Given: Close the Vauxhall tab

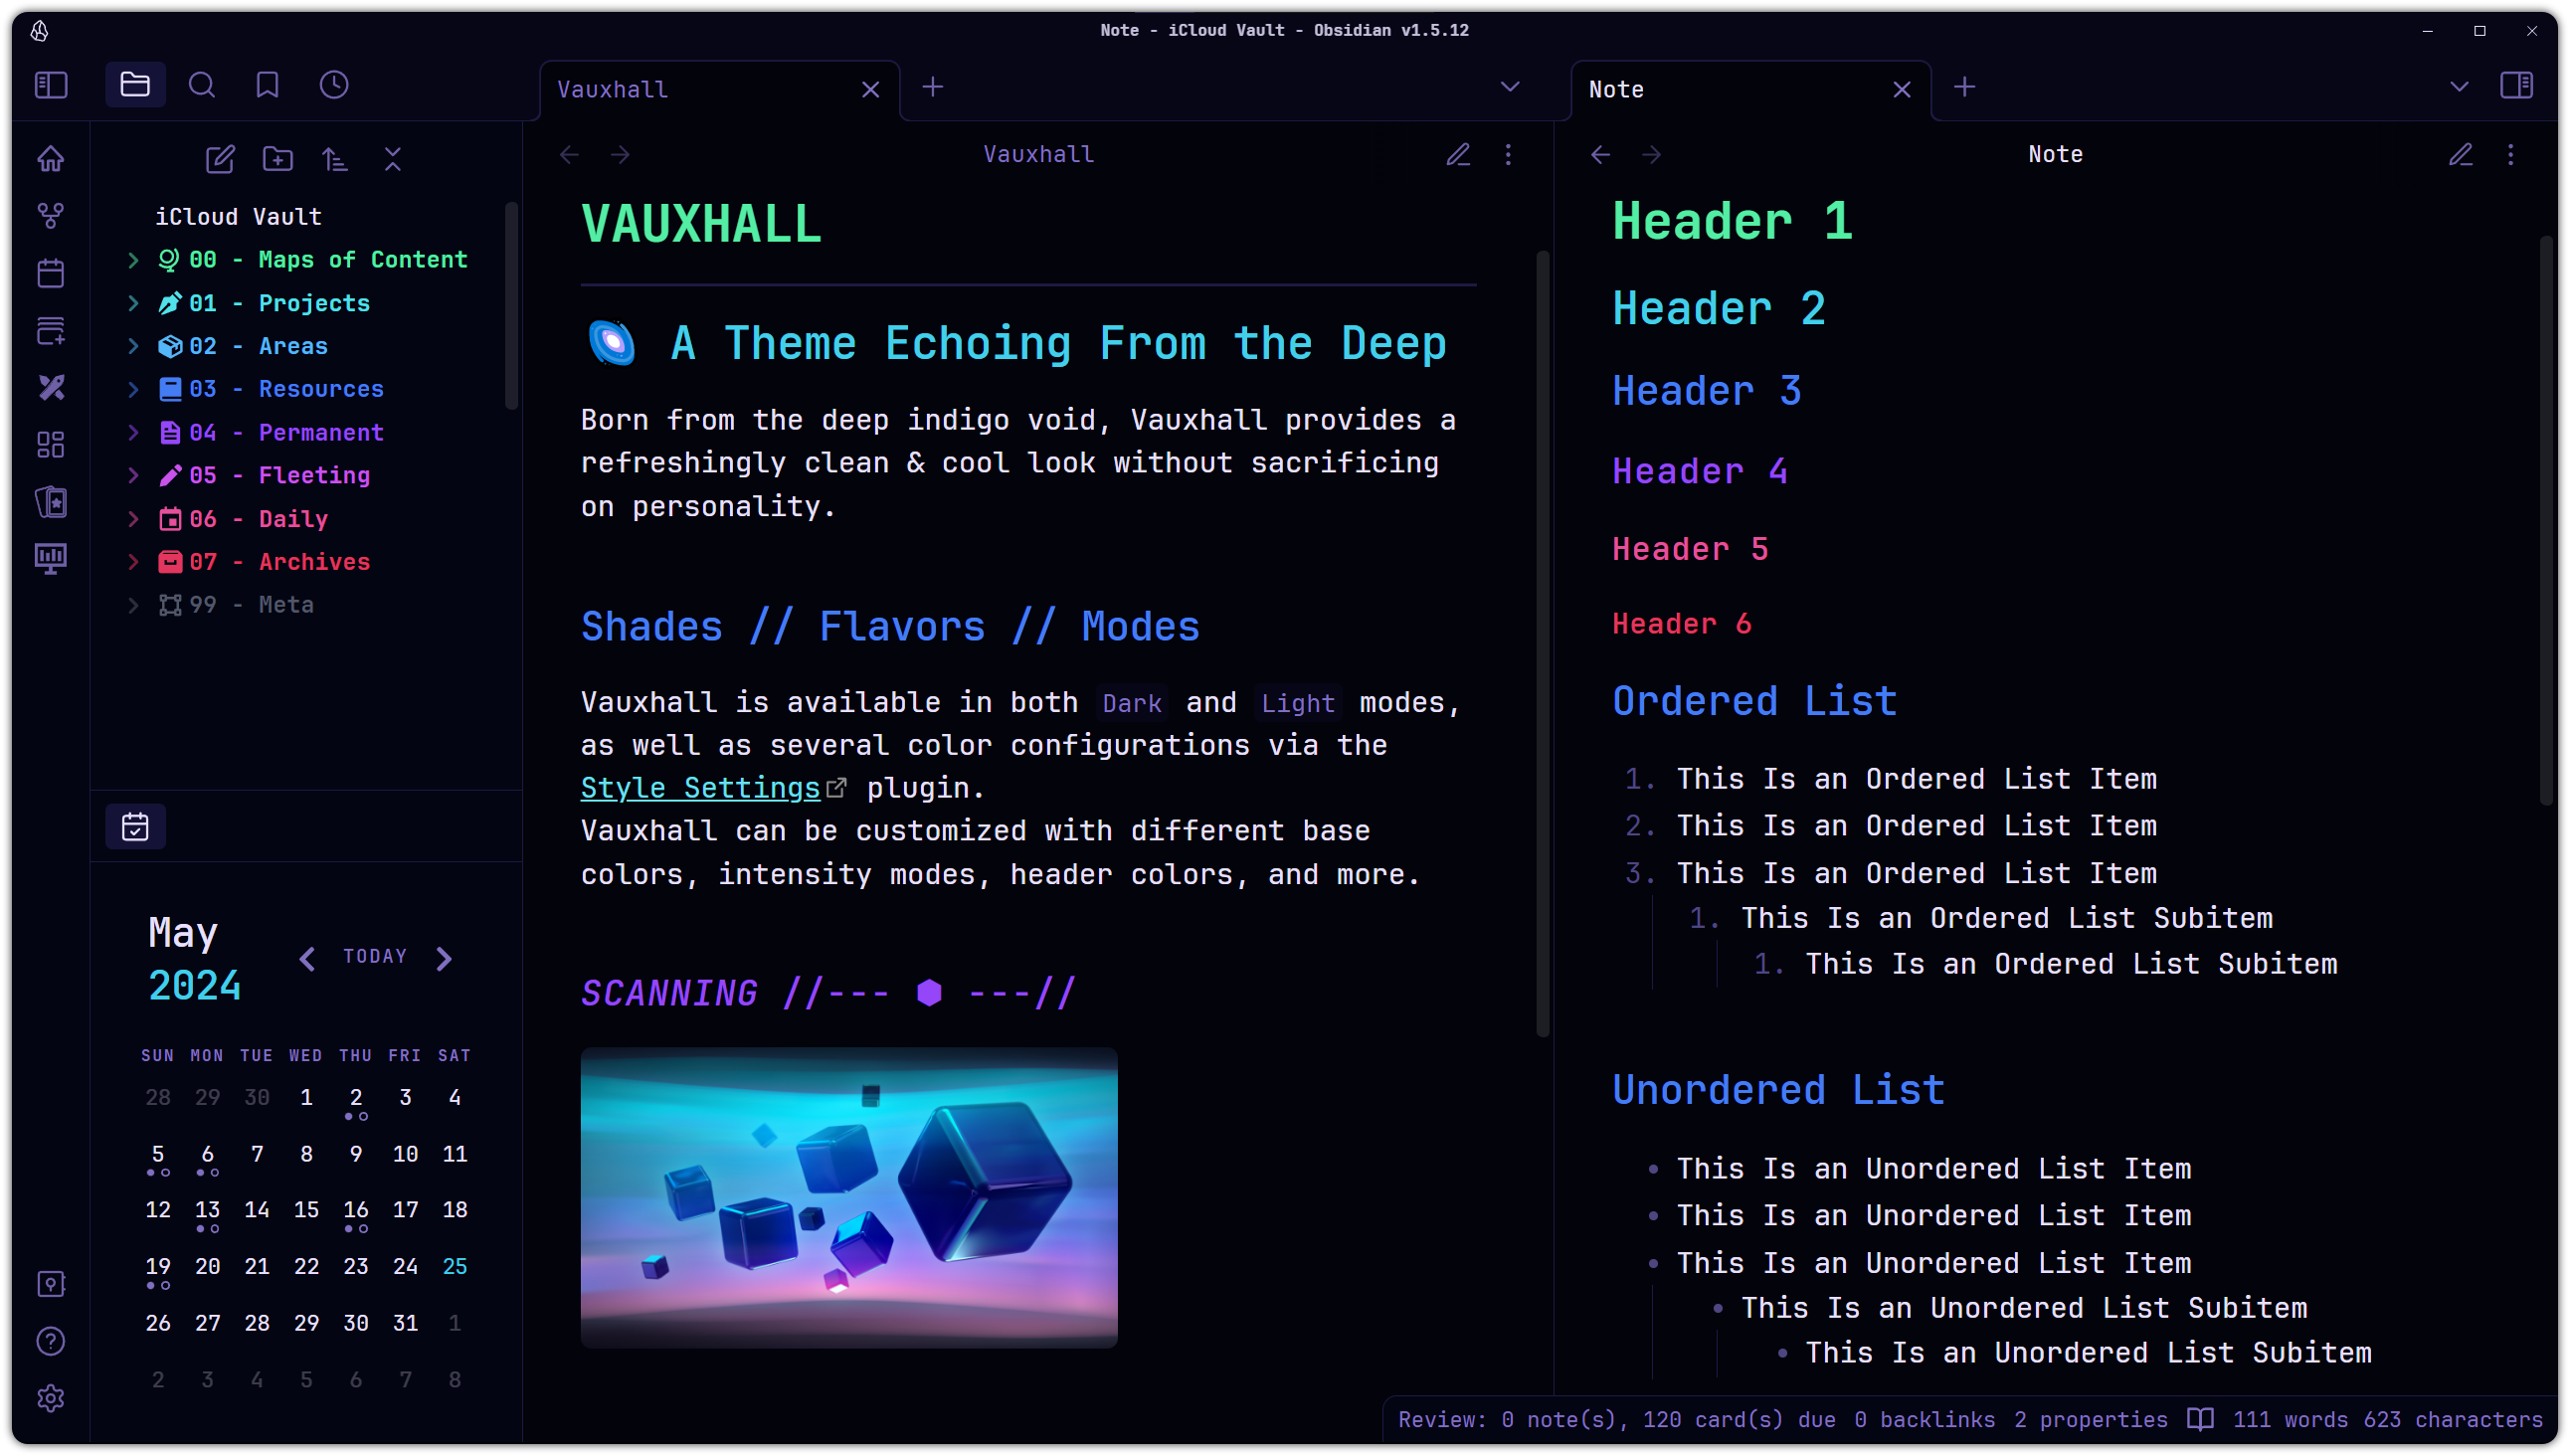Looking at the screenshot, I should (871, 90).
